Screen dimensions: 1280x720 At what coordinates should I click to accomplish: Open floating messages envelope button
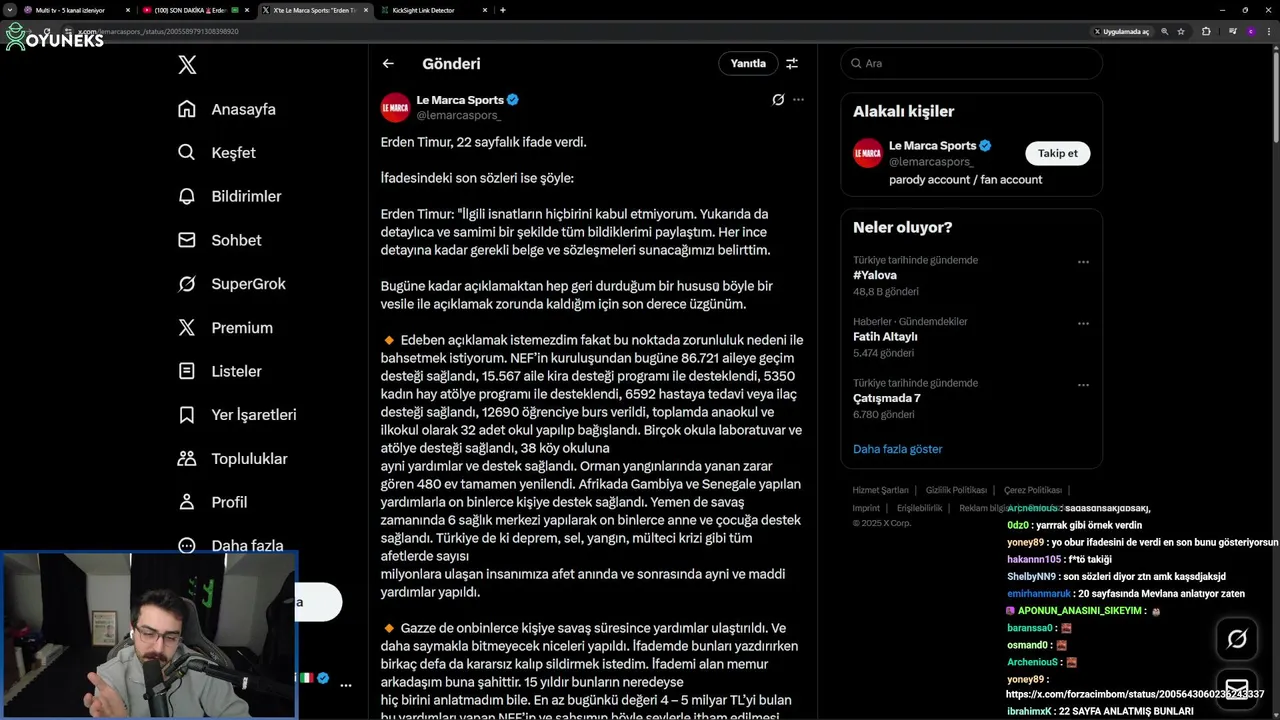(1237, 690)
